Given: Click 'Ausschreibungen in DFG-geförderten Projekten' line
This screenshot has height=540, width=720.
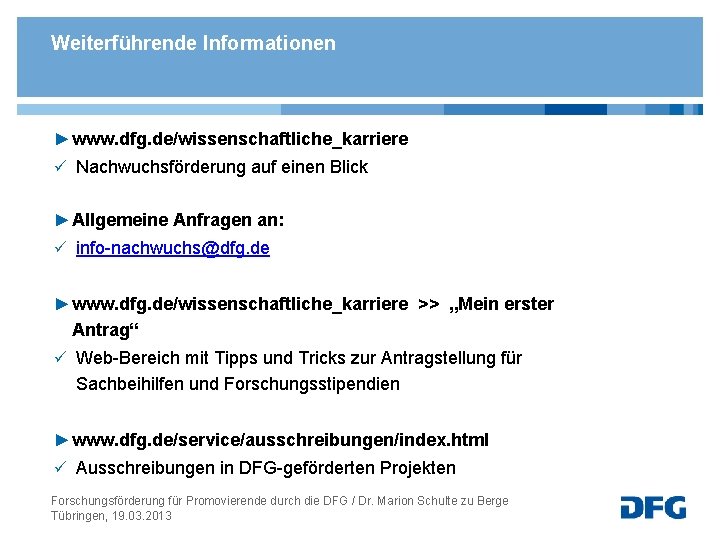Looking at the screenshot, I should coord(265,468).
